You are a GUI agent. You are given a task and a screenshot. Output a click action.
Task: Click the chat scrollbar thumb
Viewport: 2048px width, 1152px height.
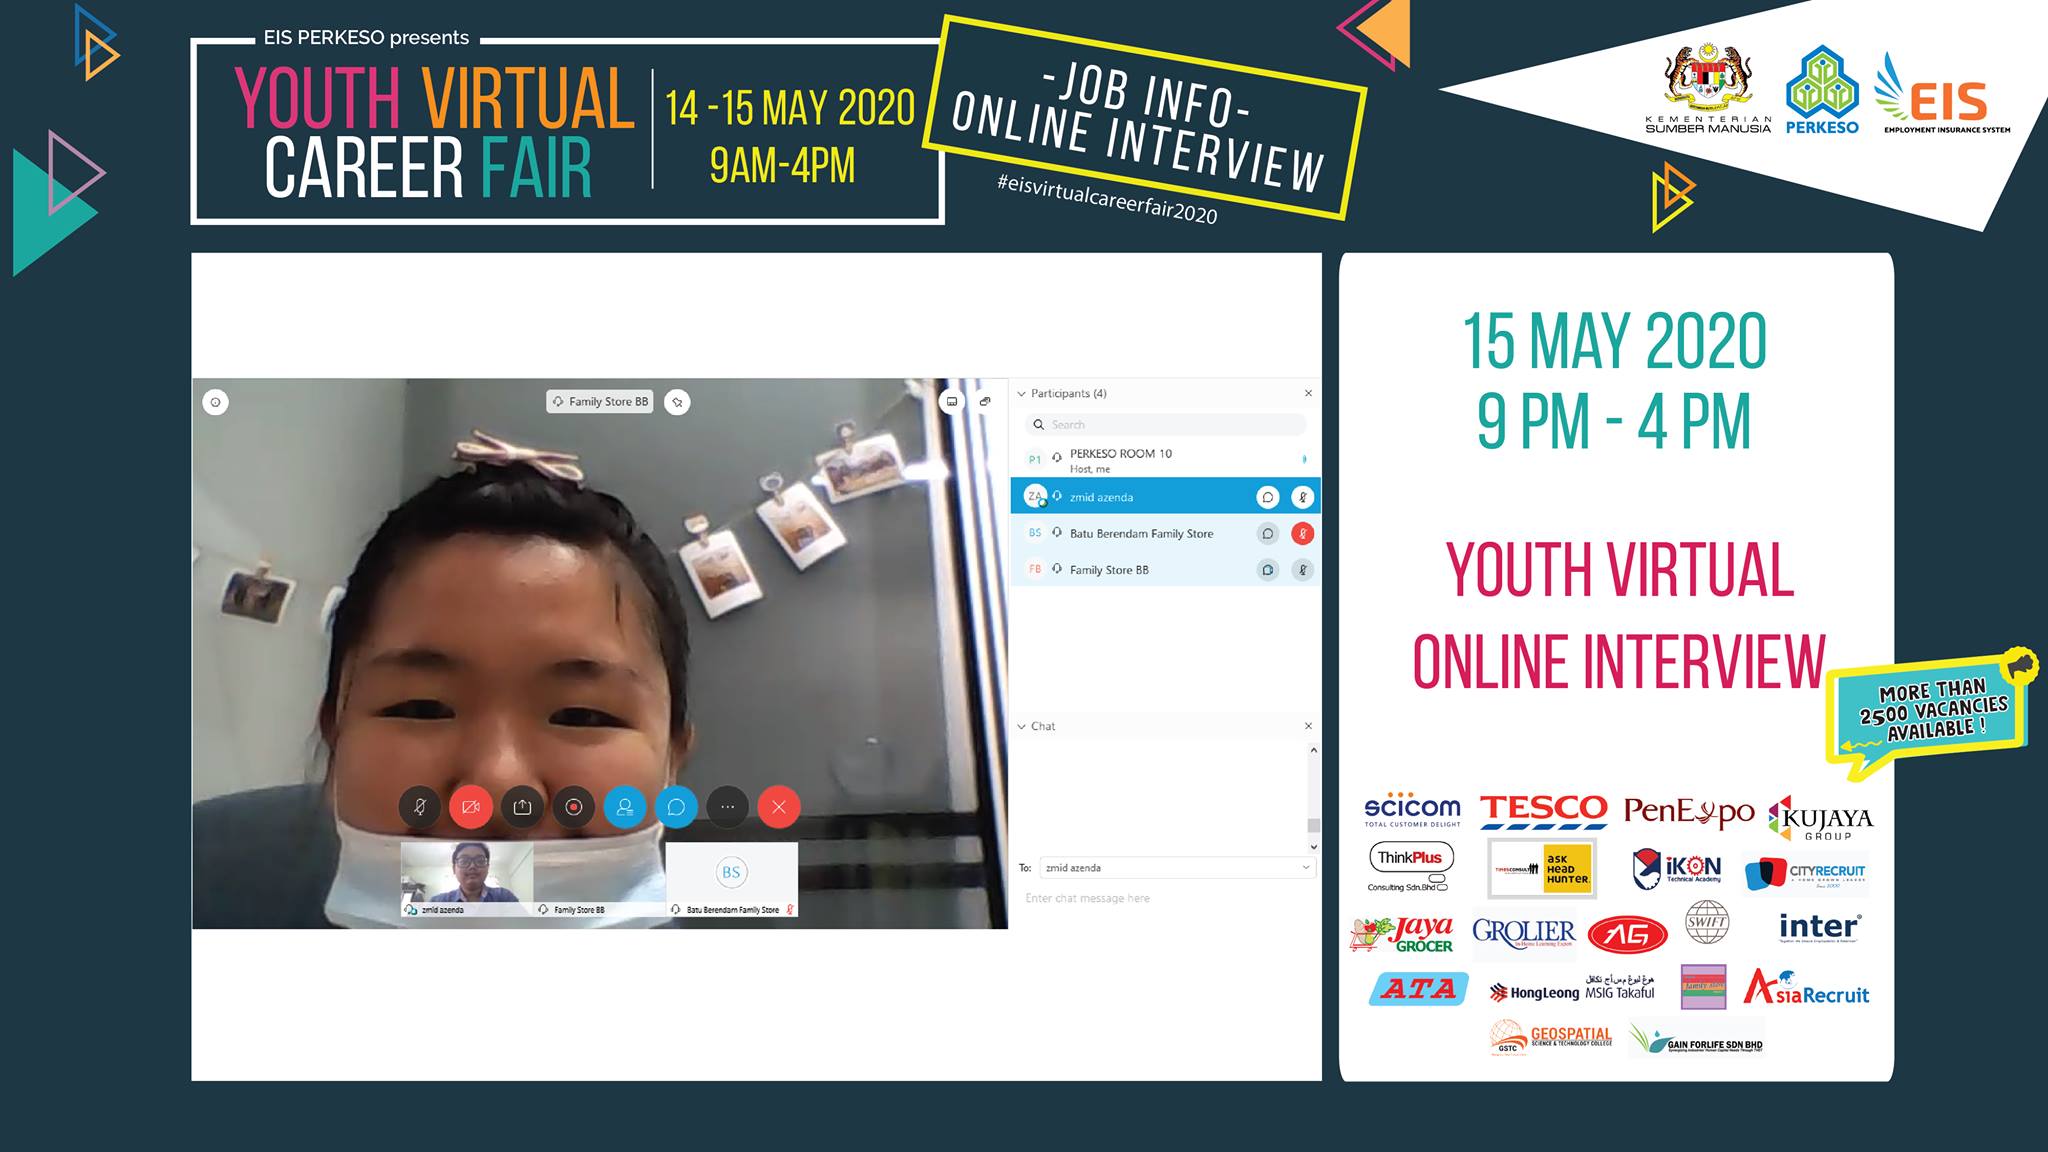[x=1314, y=825]
